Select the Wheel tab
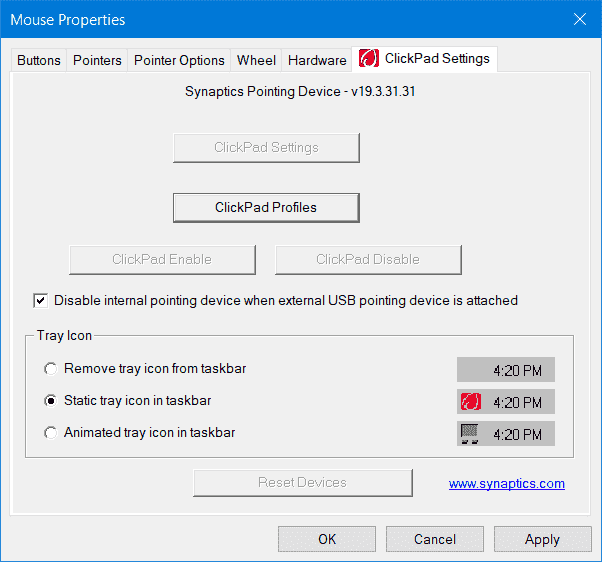The image size is (602, 562). coord(256,60)
